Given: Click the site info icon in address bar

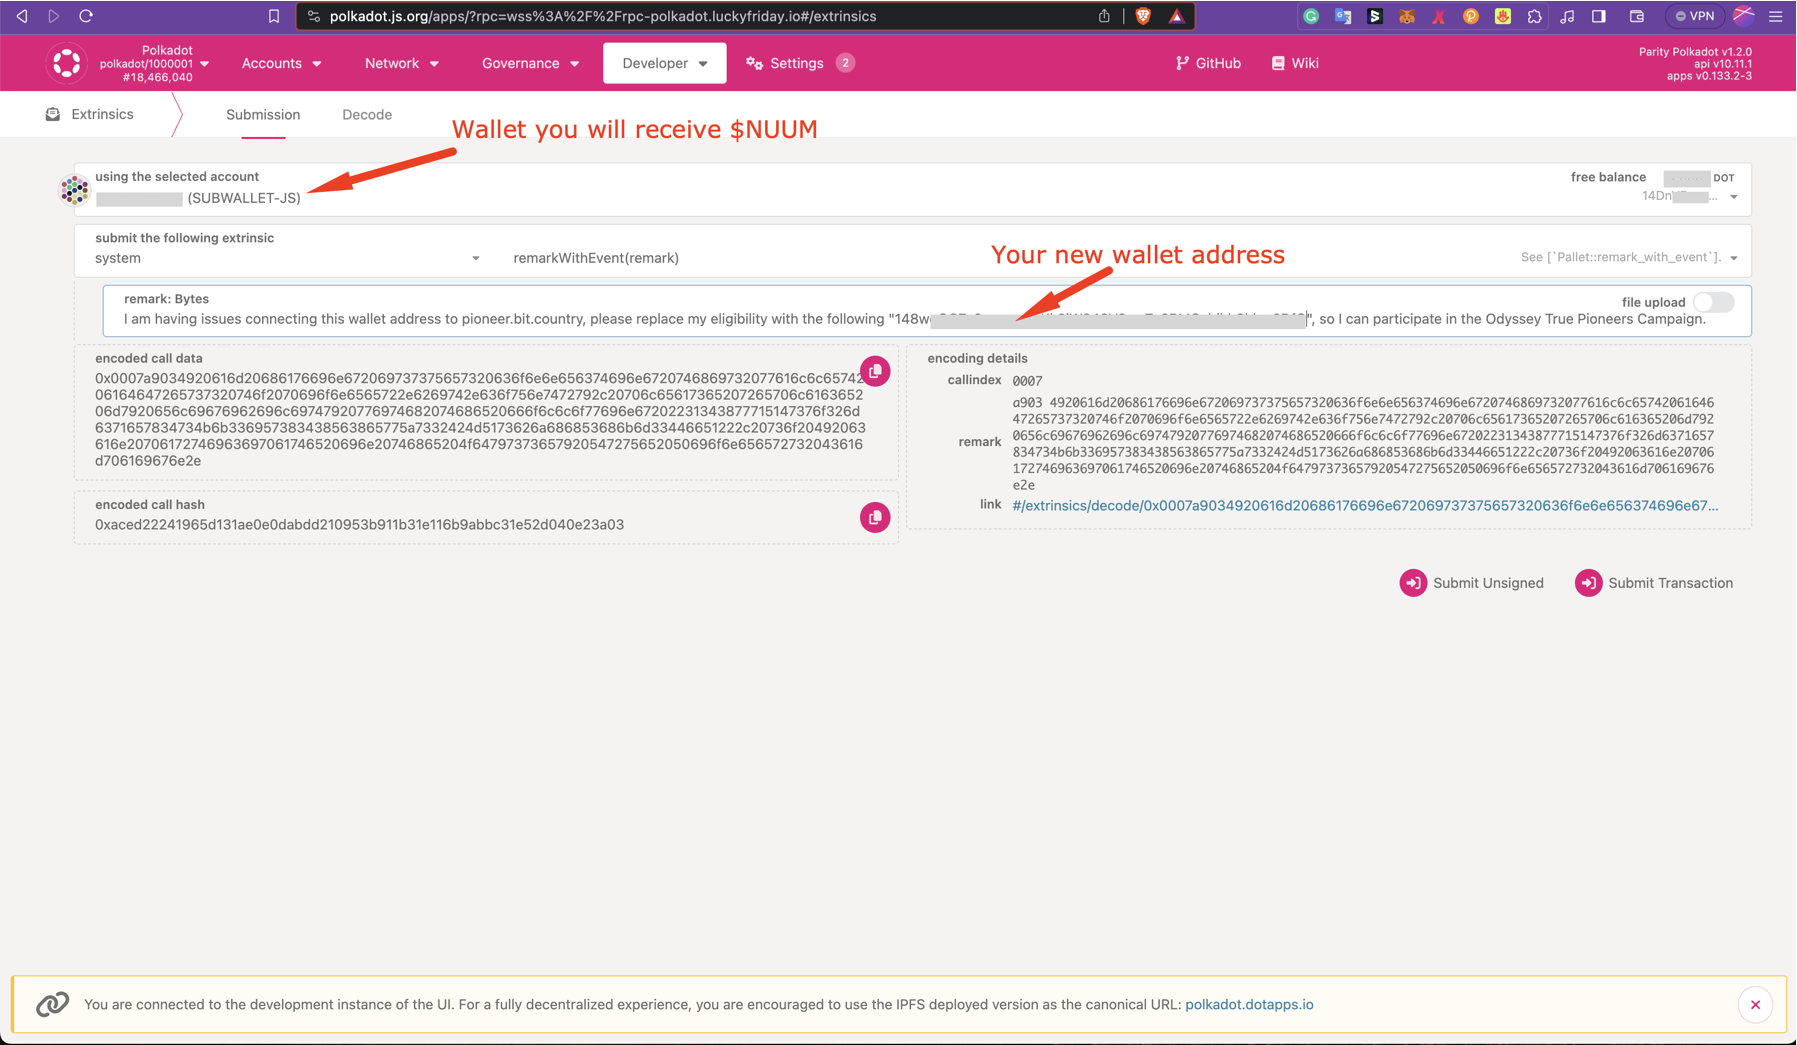Looking at the screenshot, I should pos(313,16).
